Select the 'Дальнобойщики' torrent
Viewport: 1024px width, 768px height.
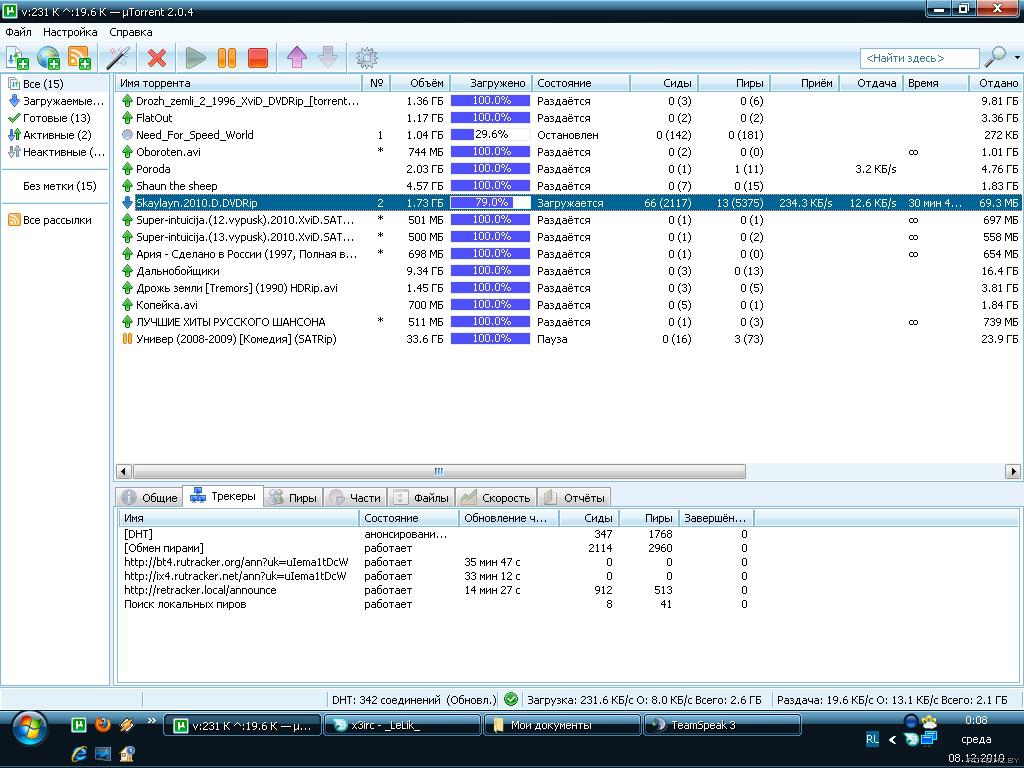[568, 270]
